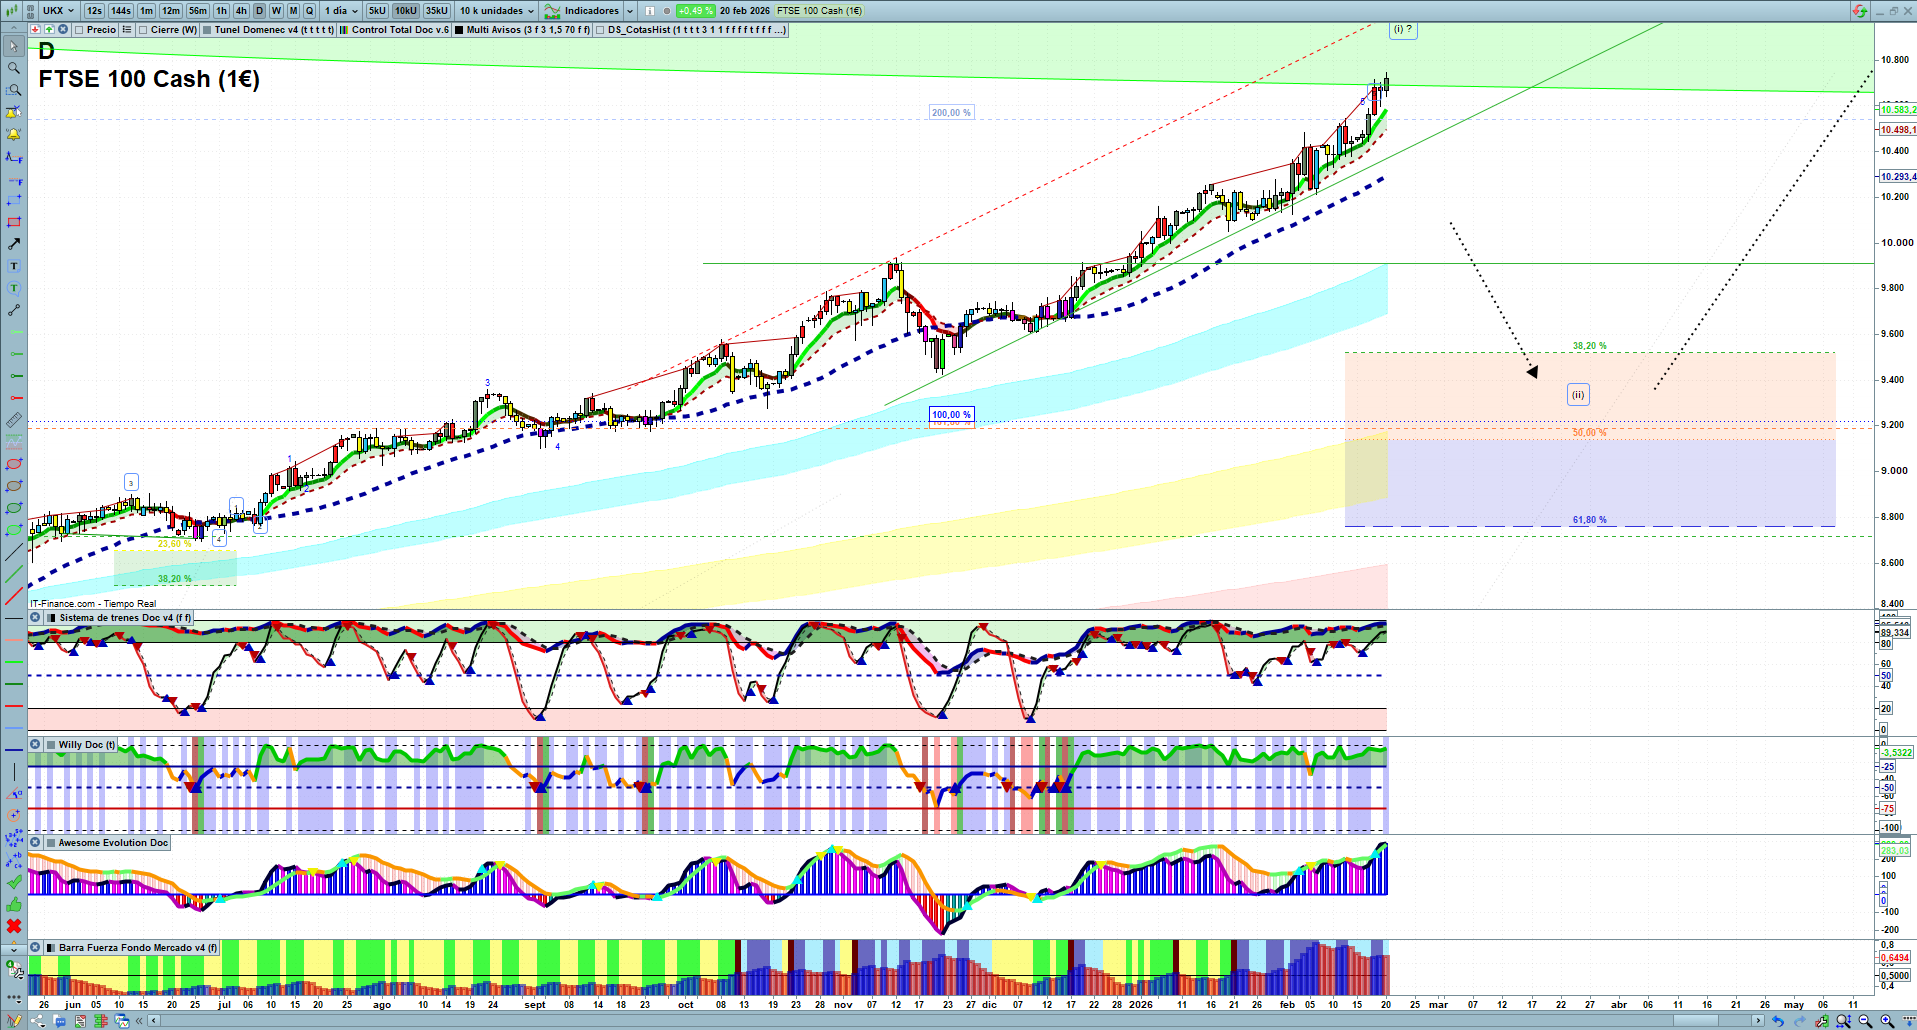Image resolution: width=1917 pixels, height=1030 pixels.
Task: Switch to the W weekly timeframe
Action: (x=276, y=11)
